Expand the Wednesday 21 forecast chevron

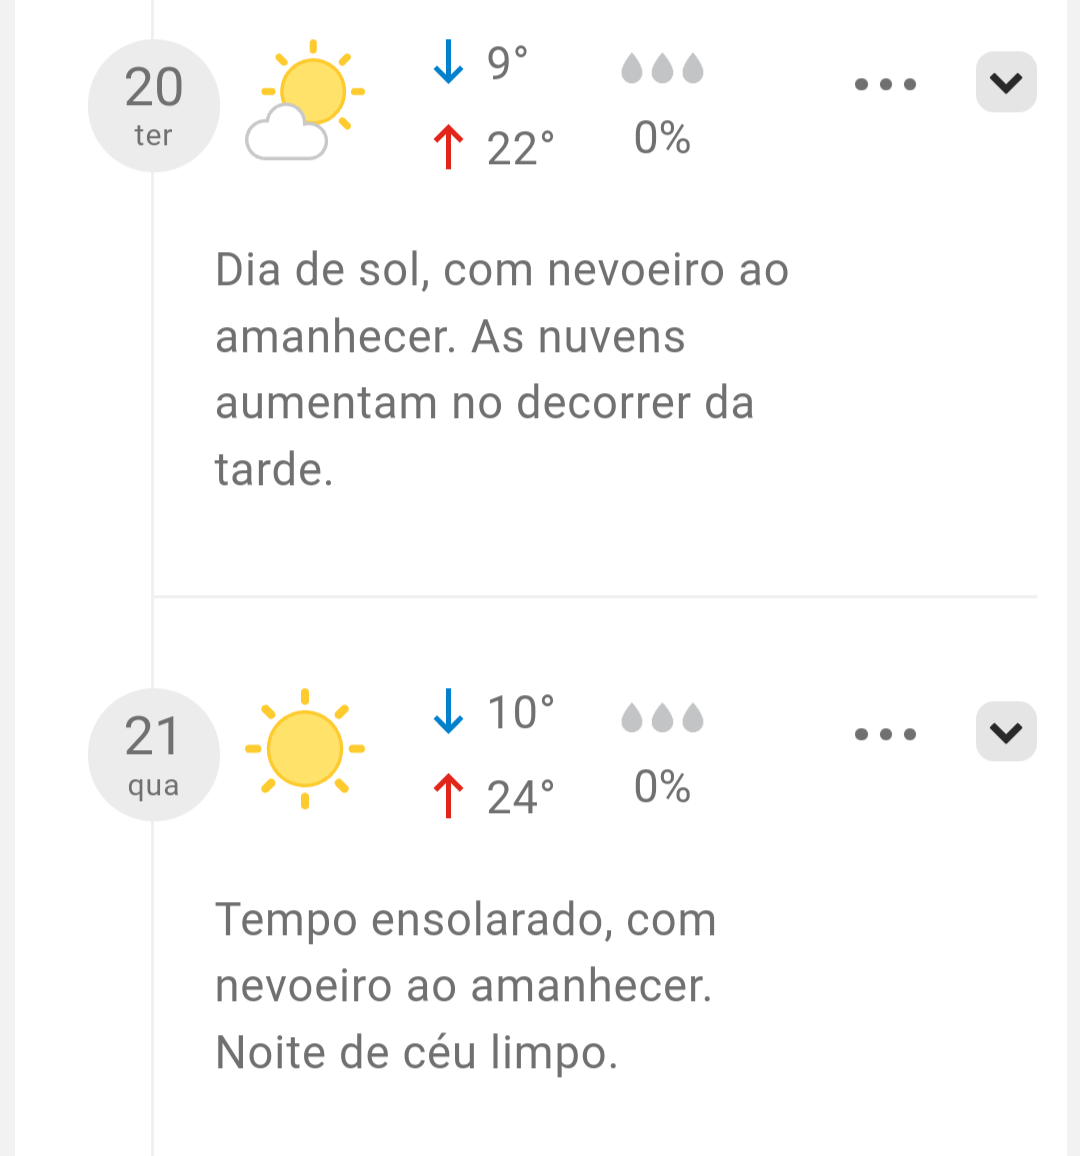tap(1006, 731)
